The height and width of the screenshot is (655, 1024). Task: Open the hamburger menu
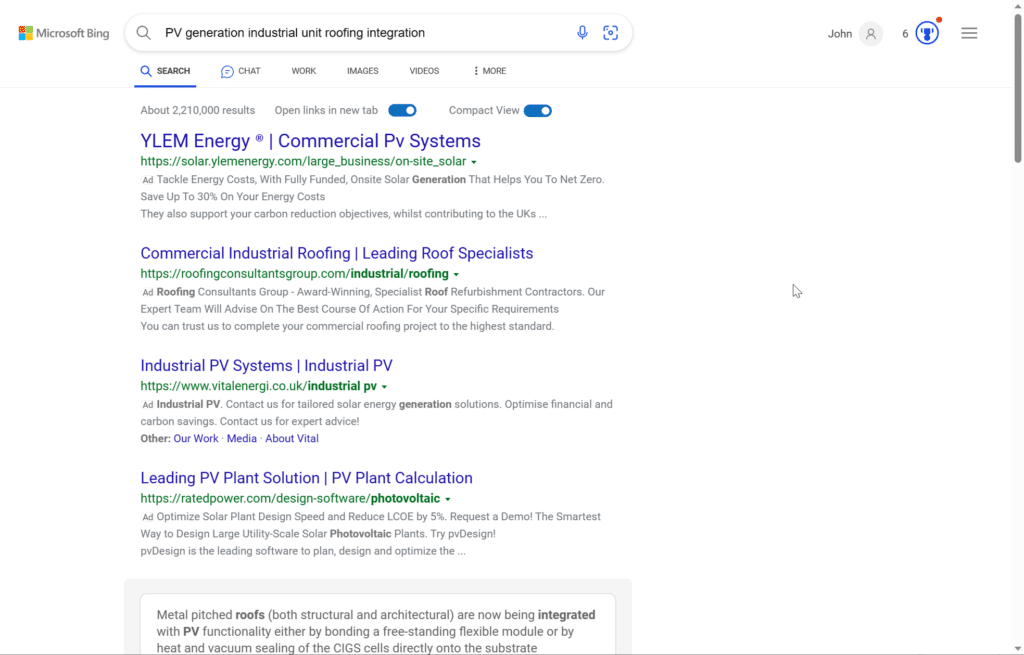[968, 32]
